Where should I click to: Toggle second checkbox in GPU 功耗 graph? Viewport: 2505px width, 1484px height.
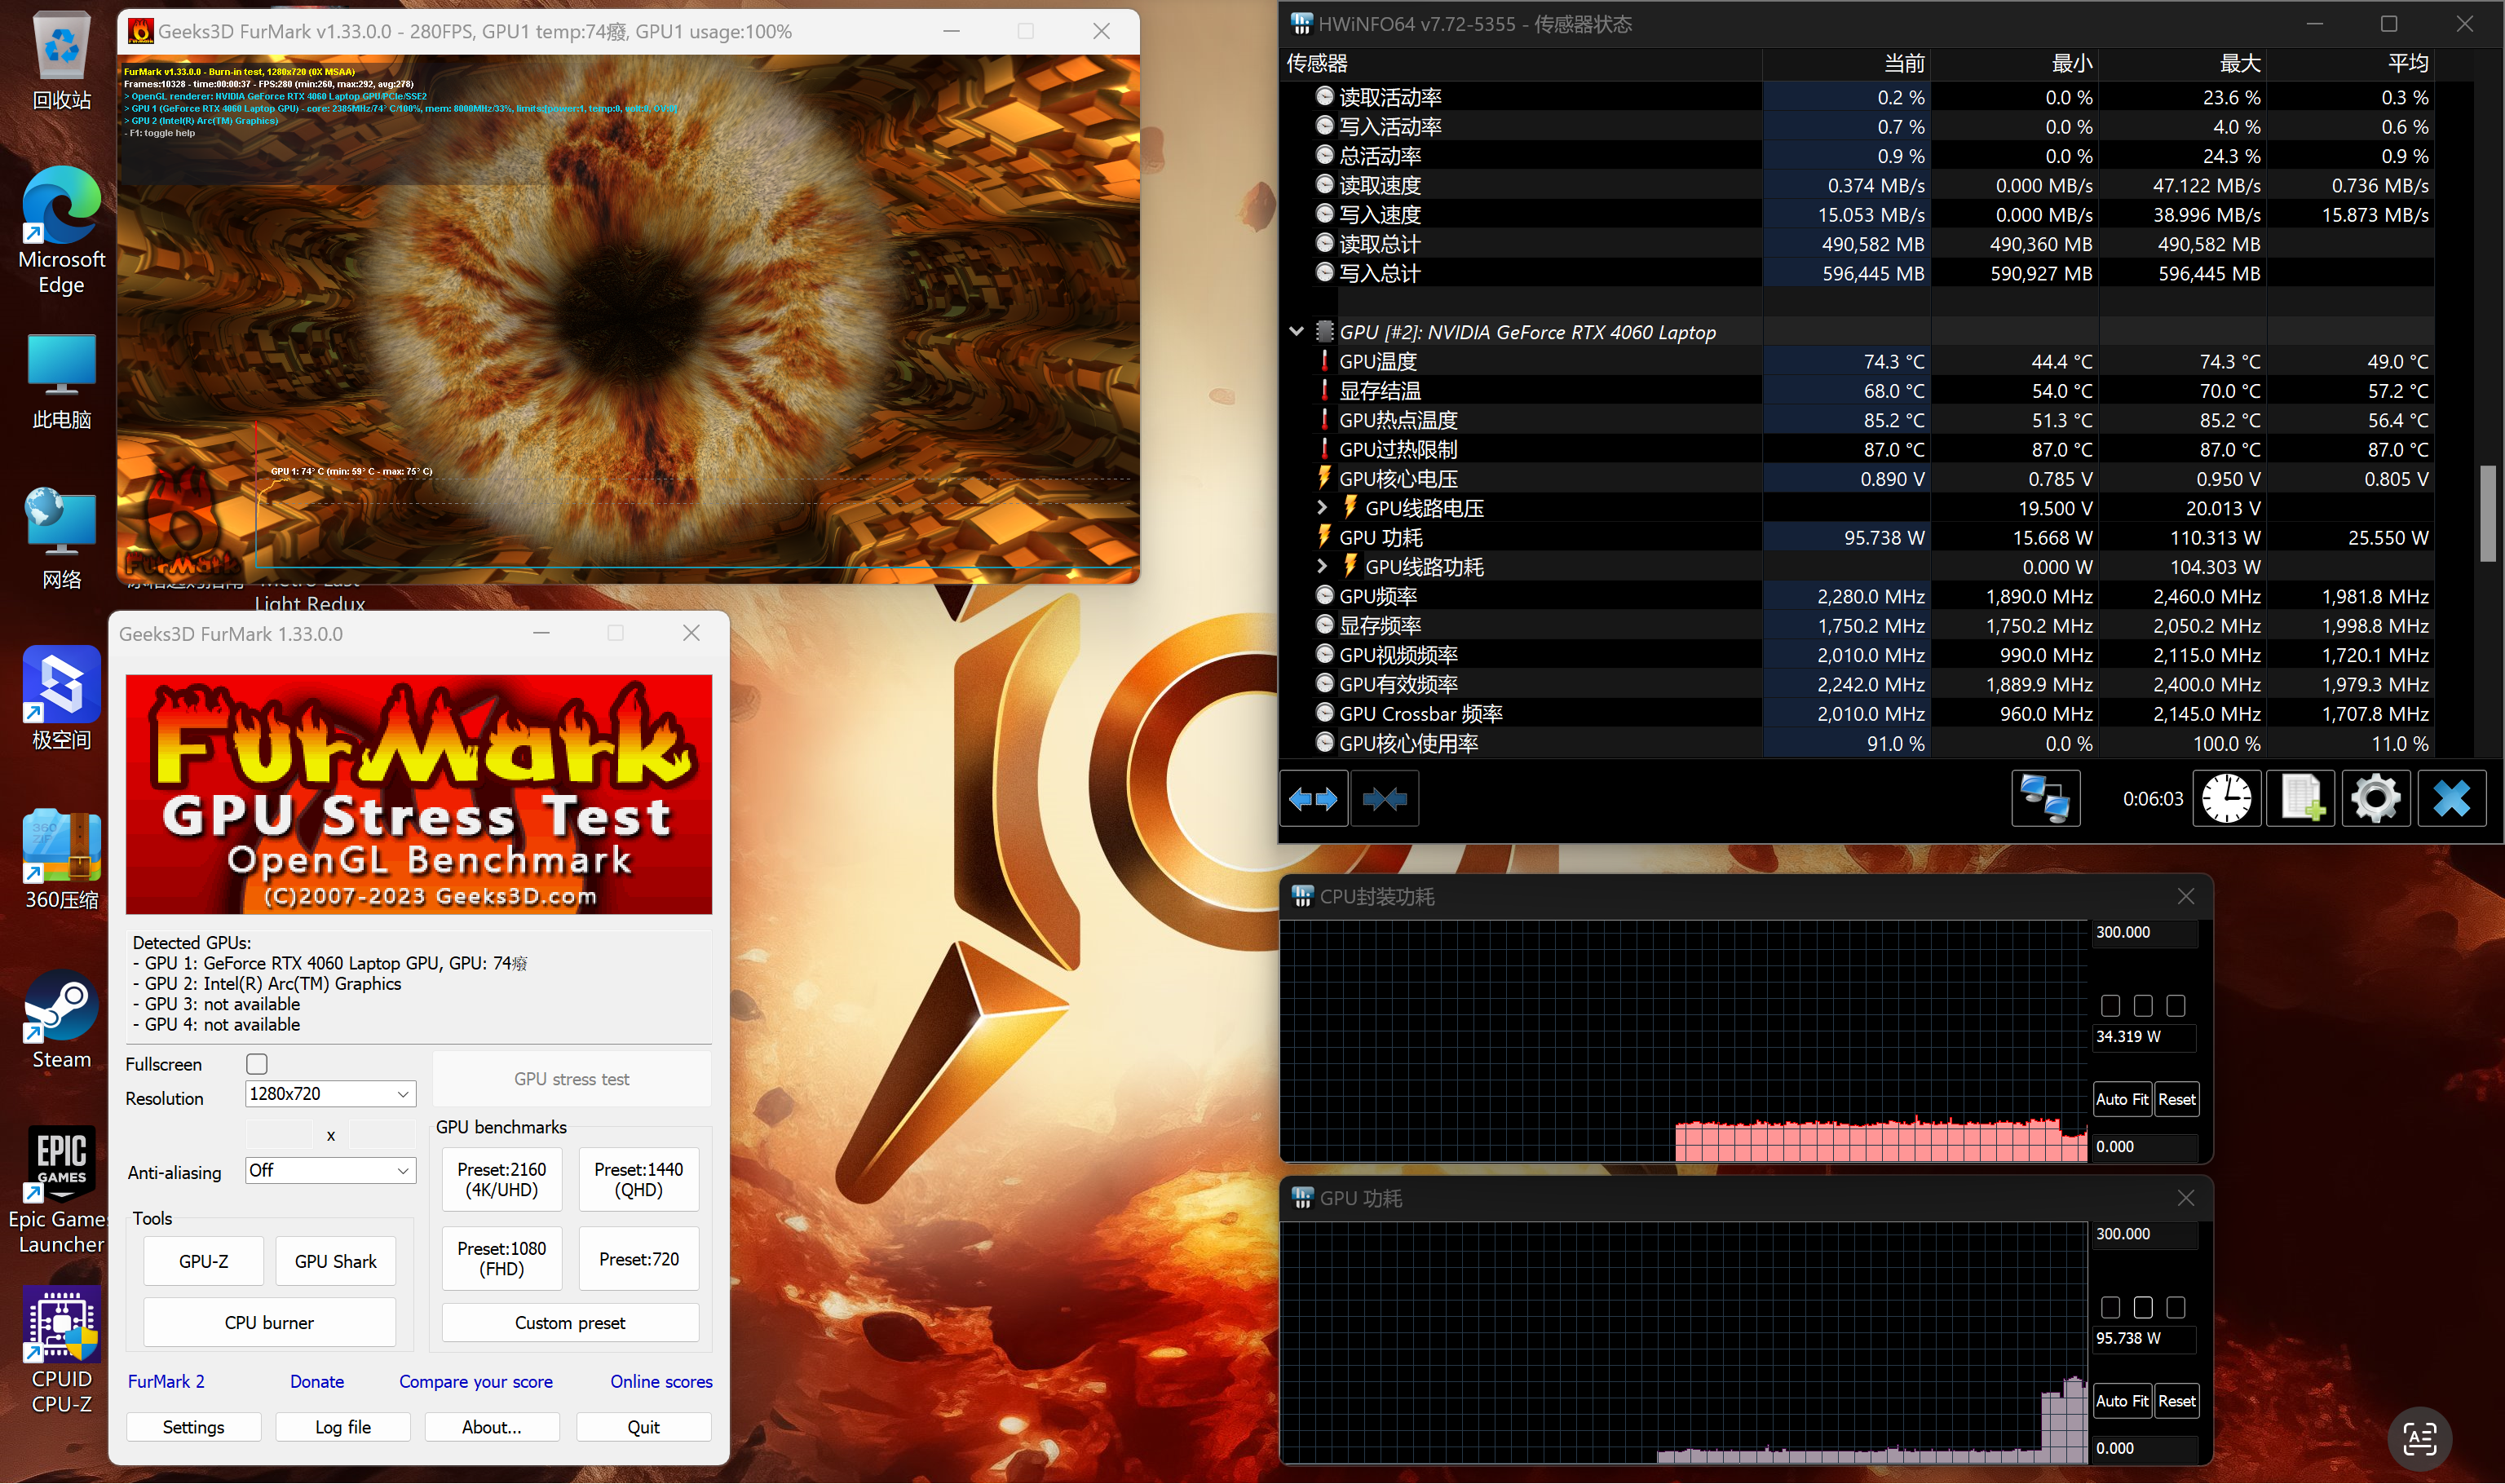point(2143,1308)
